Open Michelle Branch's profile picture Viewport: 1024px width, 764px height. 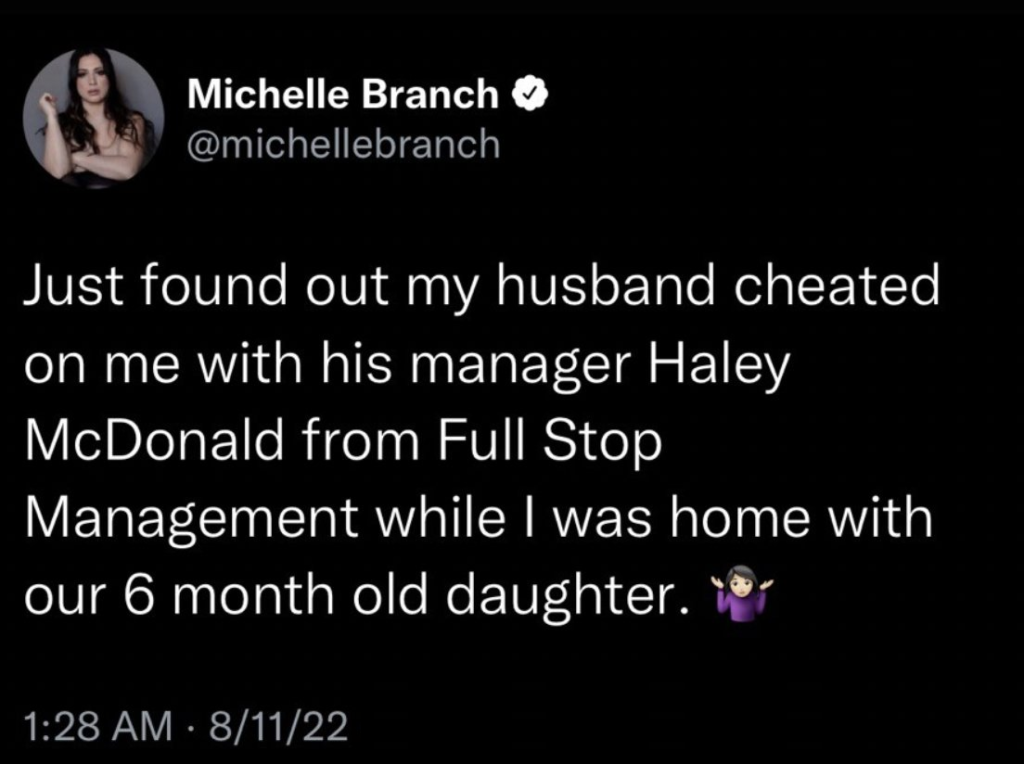click(x=93, y=118)
